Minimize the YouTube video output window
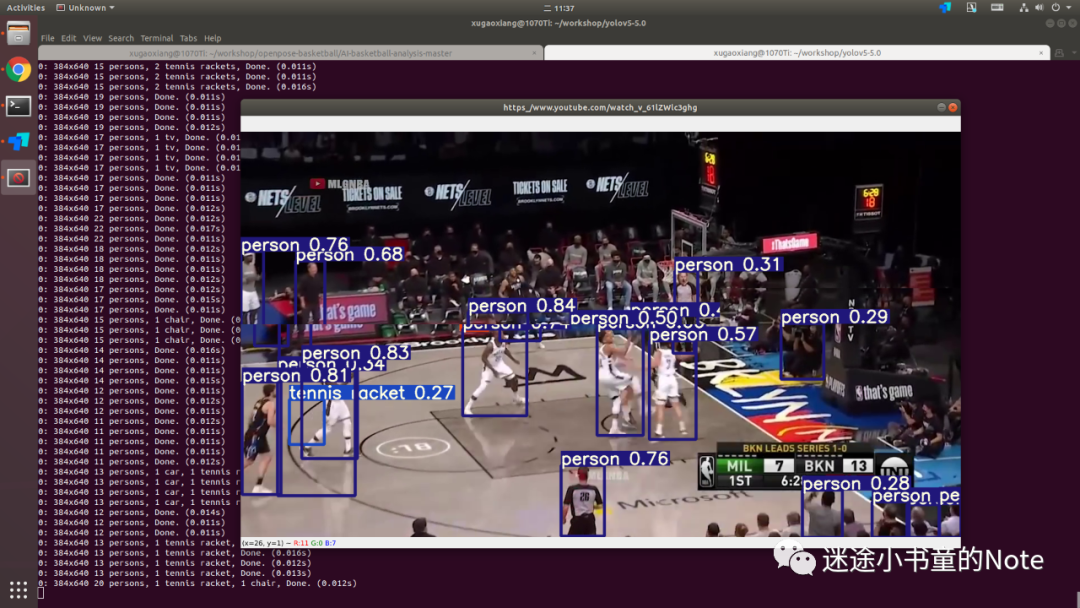Viewport: 1080px width, 608px height. tap(941, 107)
